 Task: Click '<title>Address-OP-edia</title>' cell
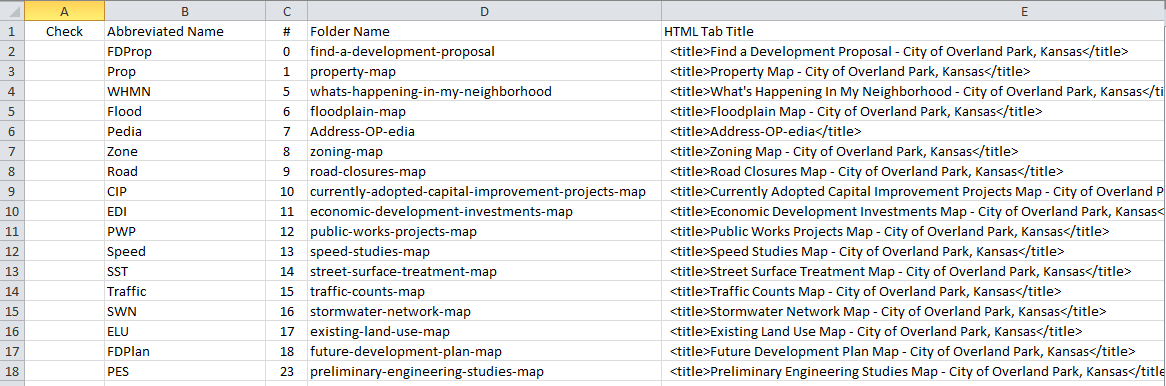coord(914,132)
